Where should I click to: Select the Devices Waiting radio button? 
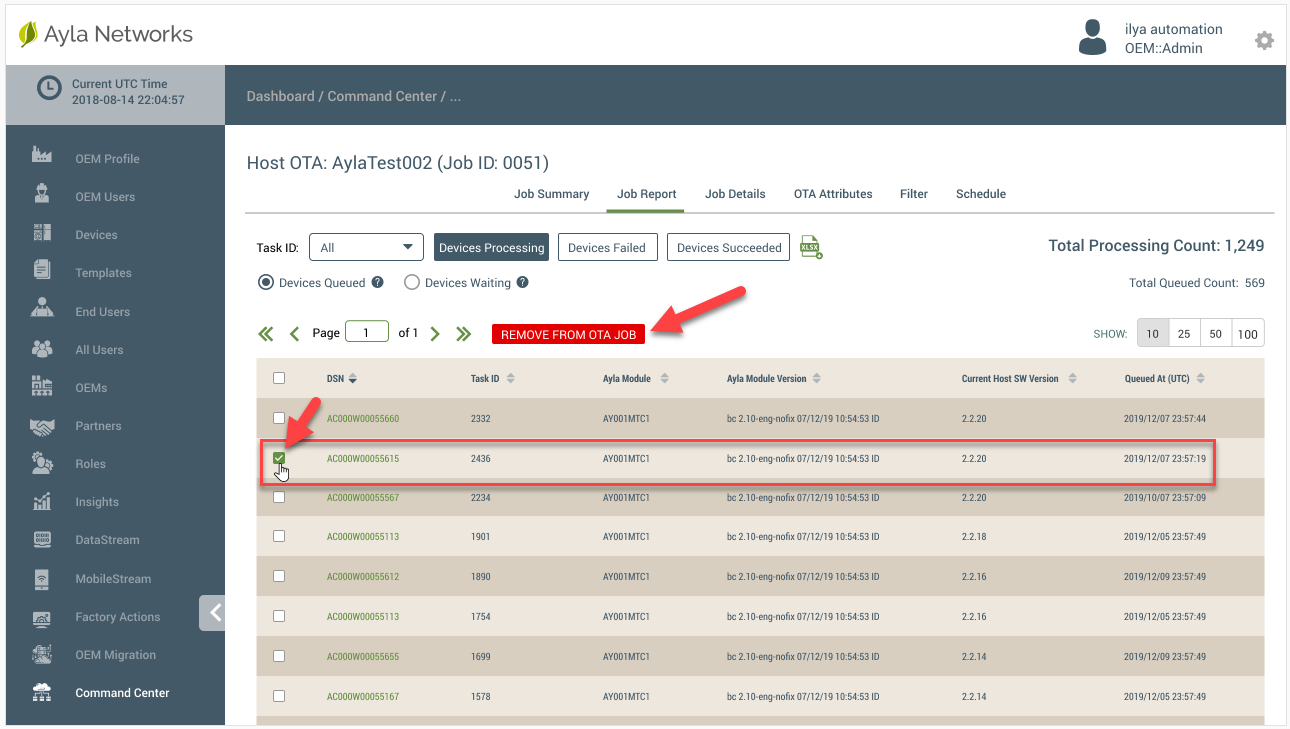(x=411, y=283)
